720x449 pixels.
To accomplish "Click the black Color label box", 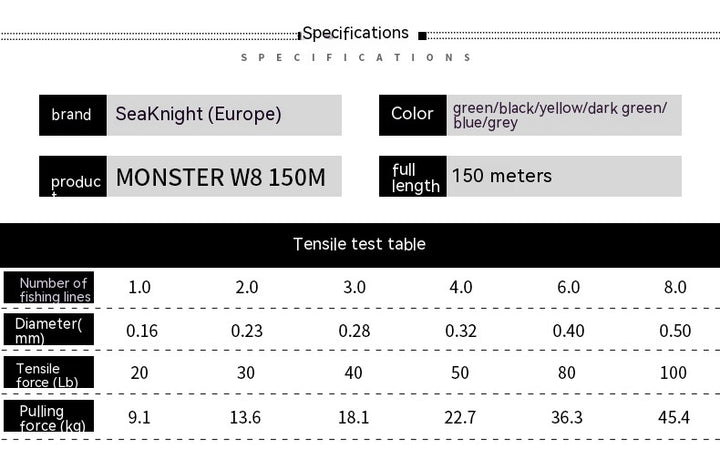I will [x=412, y=115].
